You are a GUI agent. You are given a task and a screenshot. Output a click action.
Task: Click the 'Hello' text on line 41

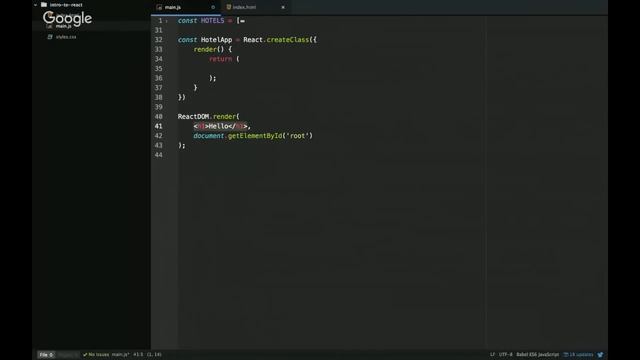coord(218,126)
